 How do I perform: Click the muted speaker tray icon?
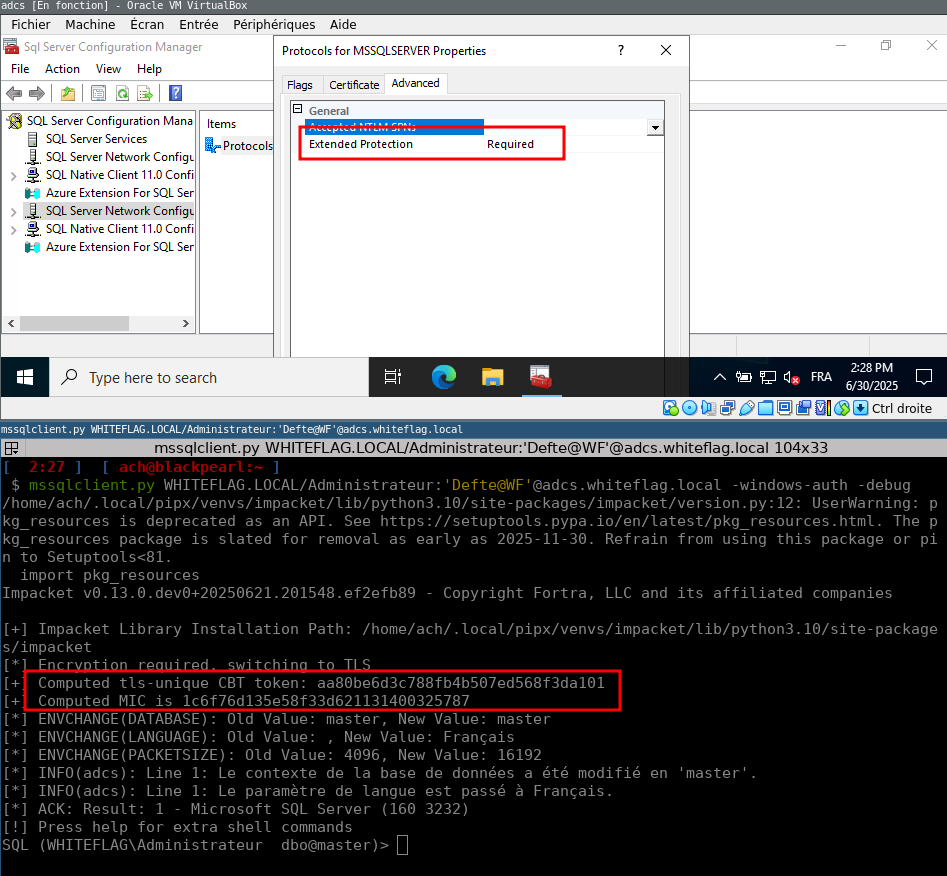click(x=792, y=377)
